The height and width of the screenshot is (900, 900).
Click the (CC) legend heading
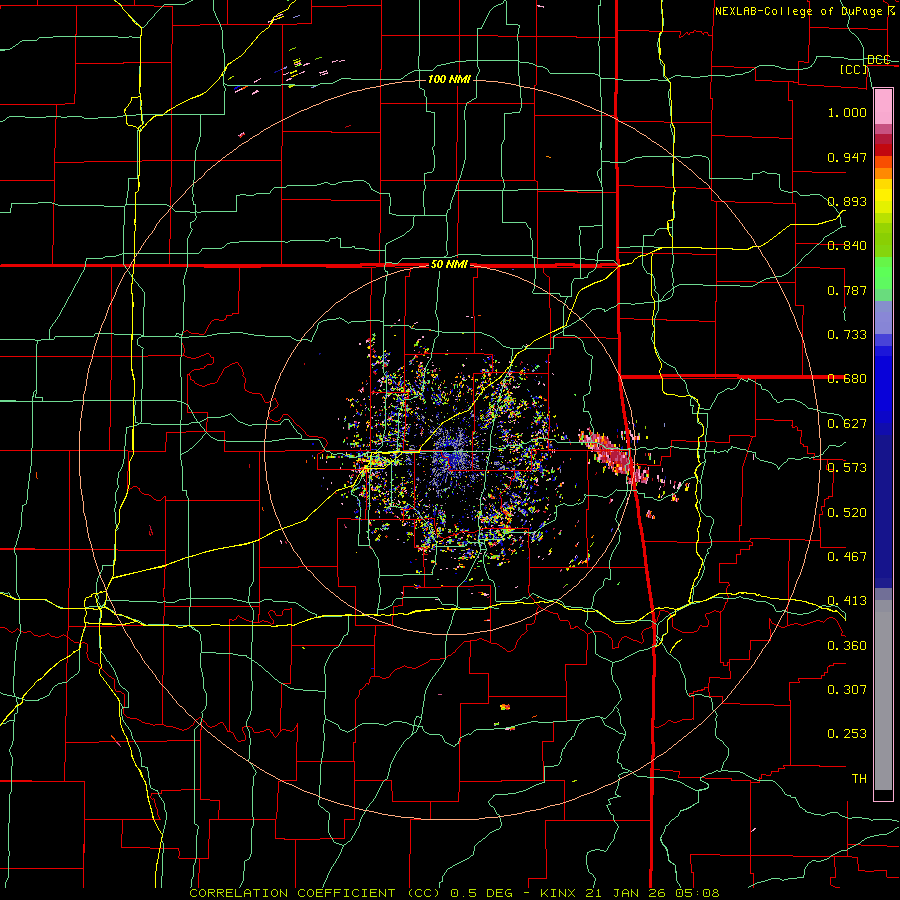pos(854,69)
